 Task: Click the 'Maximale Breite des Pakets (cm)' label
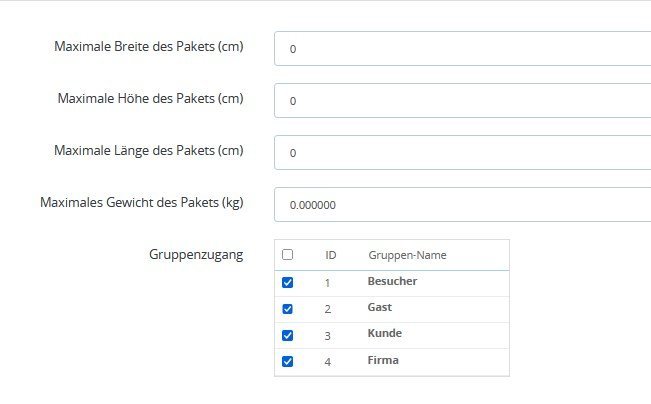pos(150,46)
